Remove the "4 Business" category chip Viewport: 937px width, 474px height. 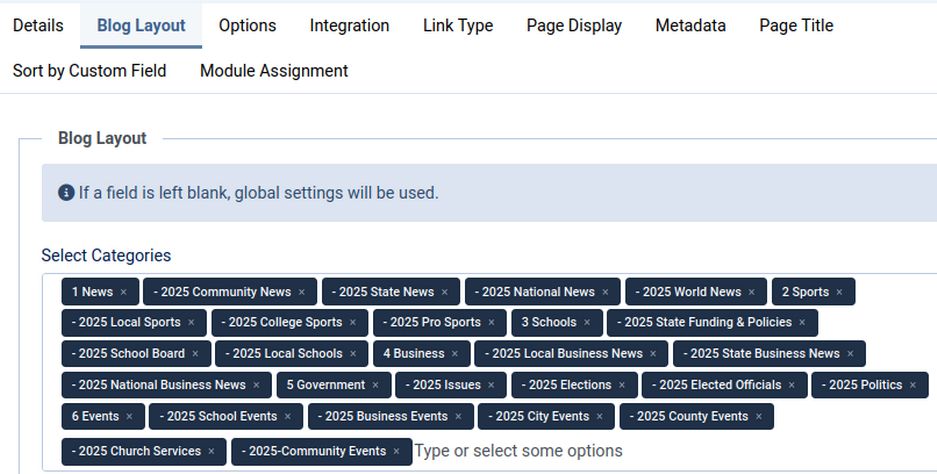click(x=455, y=354)
